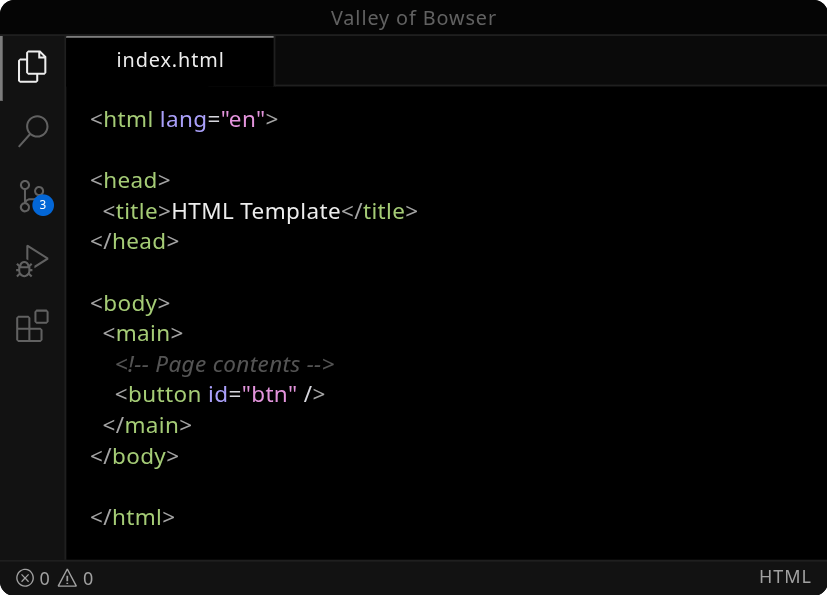
Task: Open Source Control showing 3 pending changes
Action: (32, 196)
